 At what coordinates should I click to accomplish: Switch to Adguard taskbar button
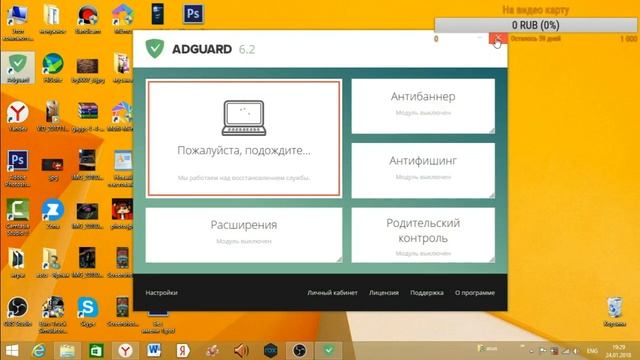click(x=329, y=351)
